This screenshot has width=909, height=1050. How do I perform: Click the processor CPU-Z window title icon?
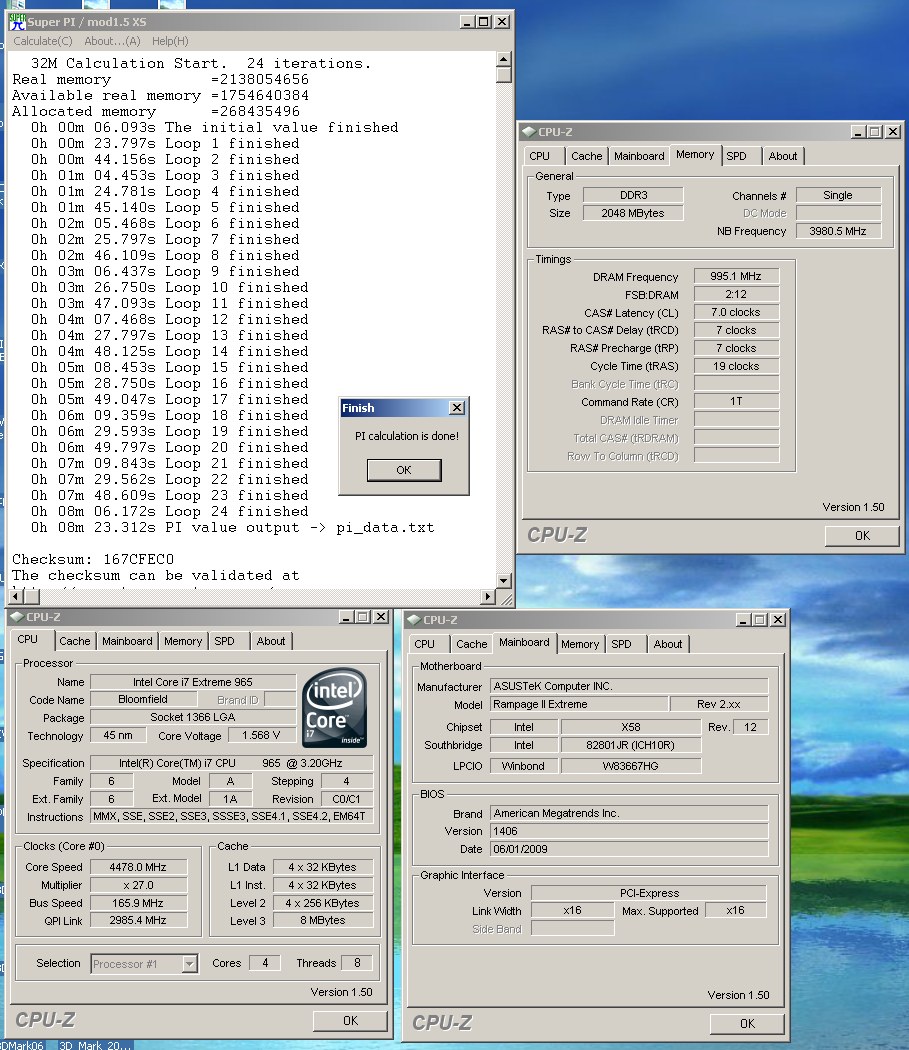(x=17, y=617)
